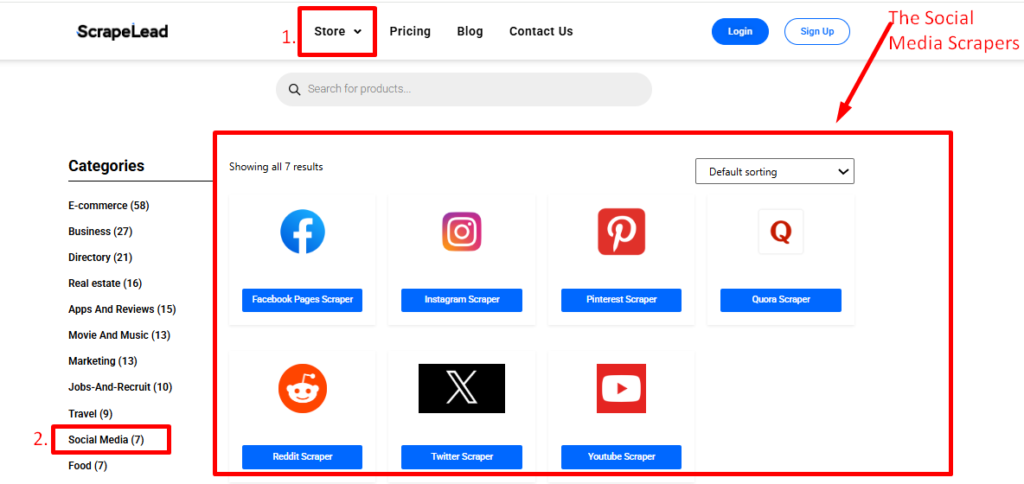Open Youtube Scraper
Image resolution: width=1024 pixels, height=484 pixels.
coord(621,457)
